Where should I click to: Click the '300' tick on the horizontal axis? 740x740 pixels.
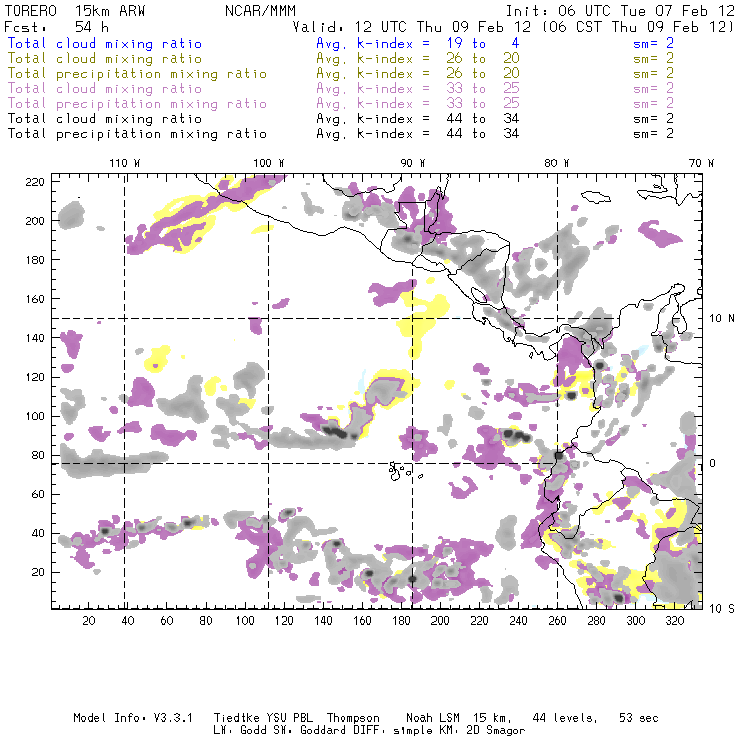(636, 621)
